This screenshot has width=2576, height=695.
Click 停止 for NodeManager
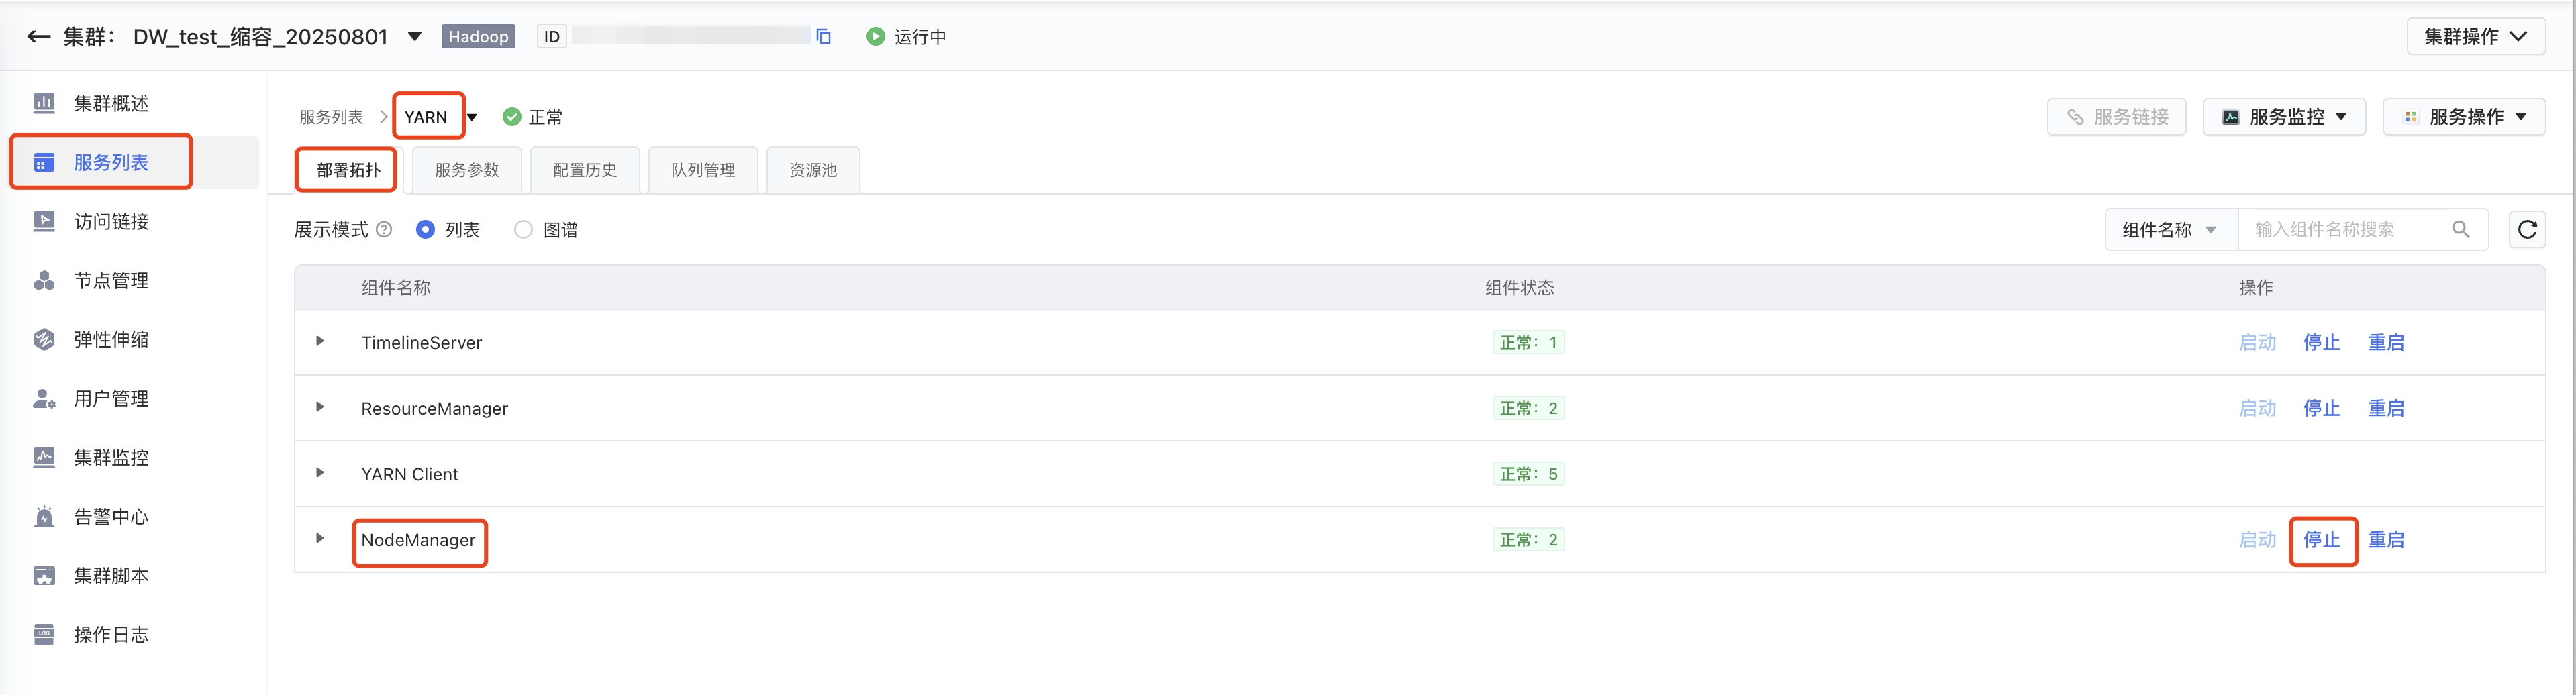(x=2321, y=540)
